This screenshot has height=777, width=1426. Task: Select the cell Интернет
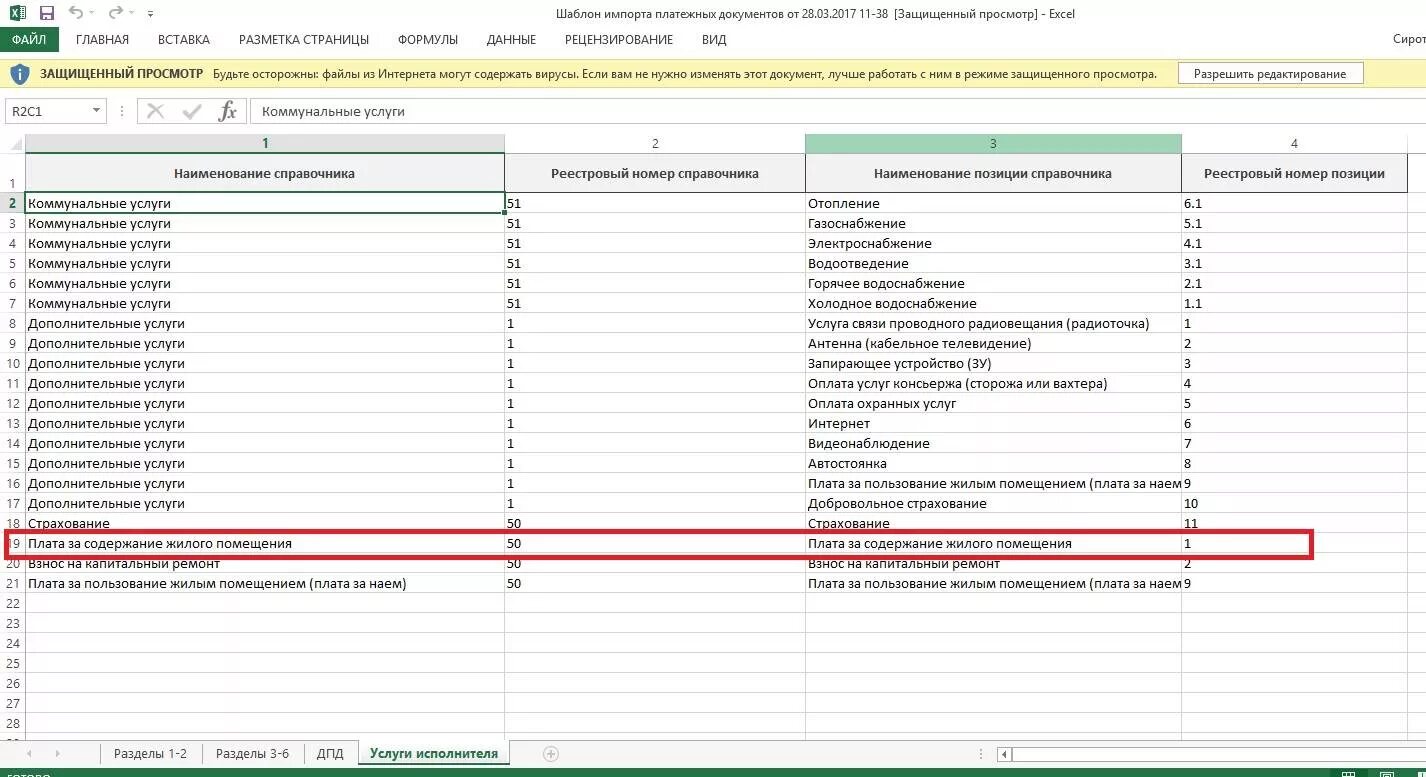[x=993, y=423]
